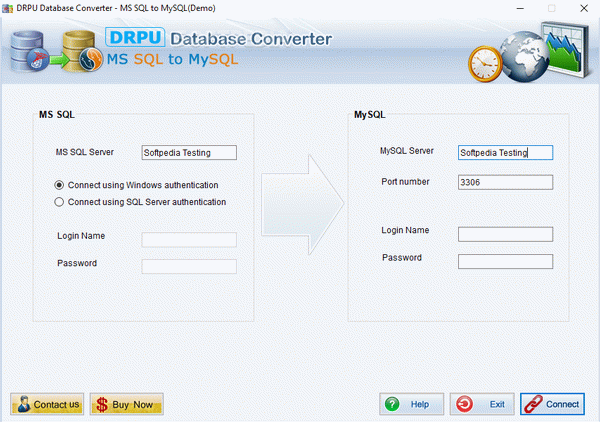Click the Contact us button
The width and height of the screenshot is (600, 422).
click(47, 404)
